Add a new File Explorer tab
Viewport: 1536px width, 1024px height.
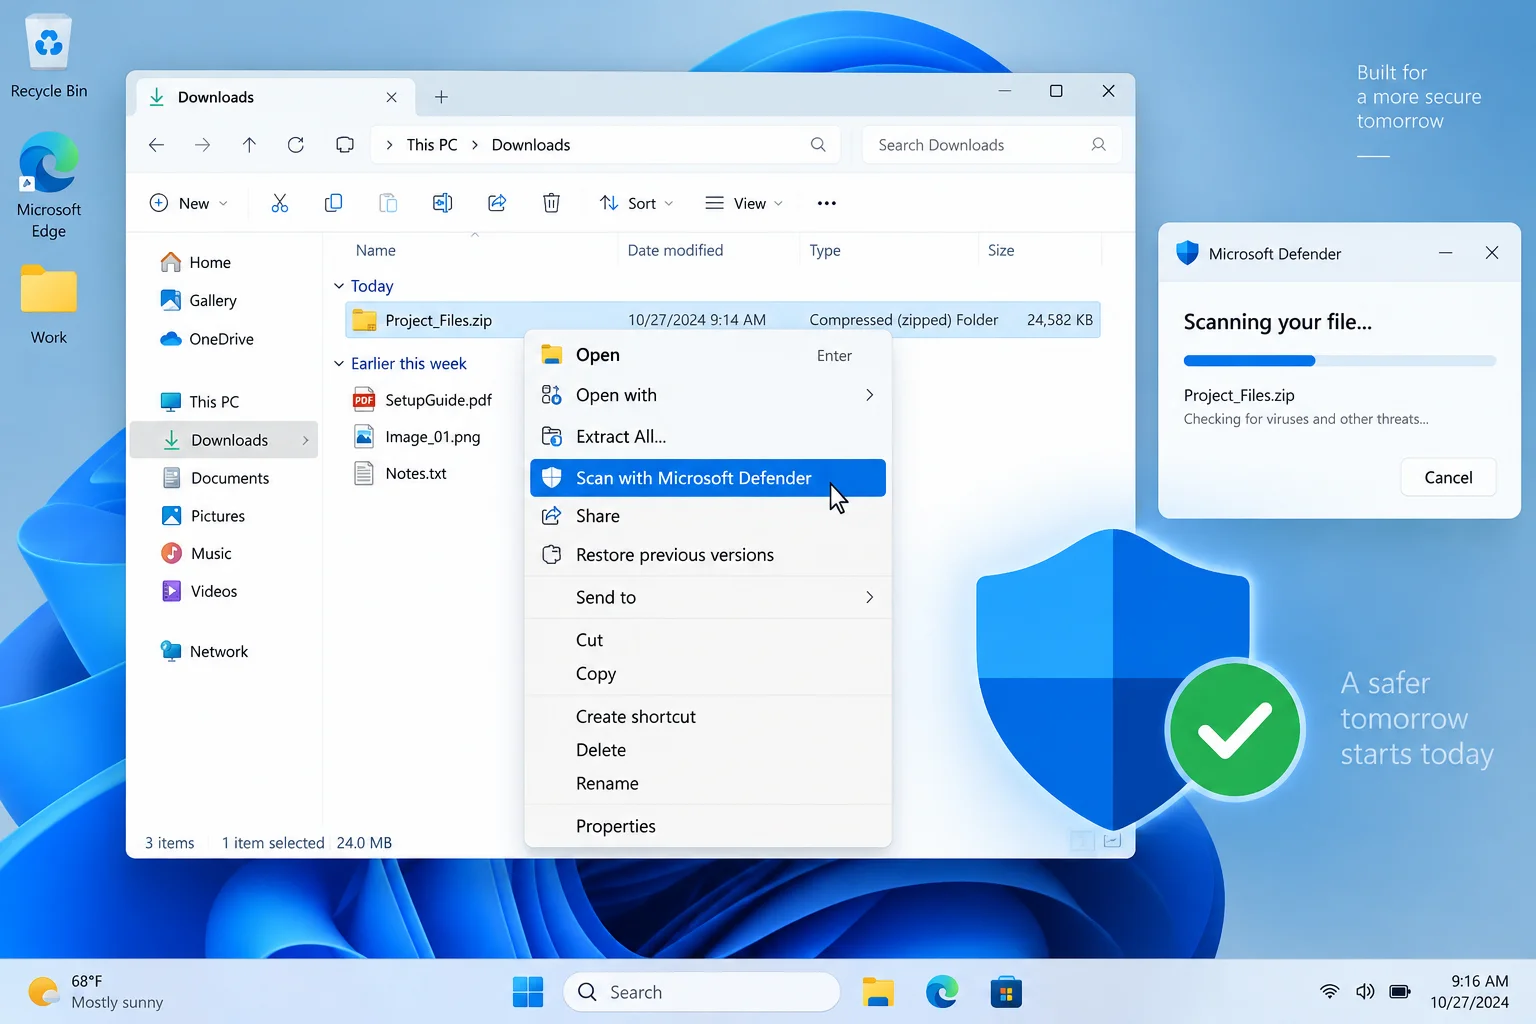pyautogui.click(x=441, y=97)
